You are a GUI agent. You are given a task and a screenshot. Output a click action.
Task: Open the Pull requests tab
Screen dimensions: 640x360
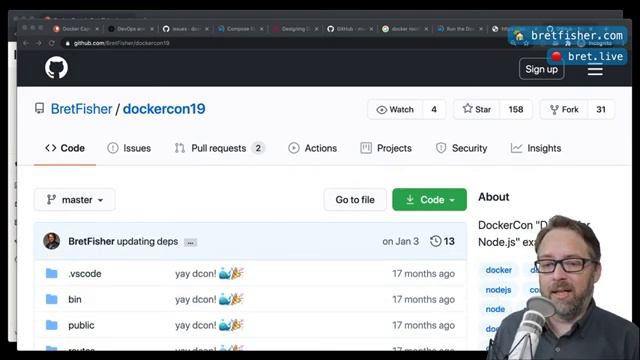coord(220,148)
